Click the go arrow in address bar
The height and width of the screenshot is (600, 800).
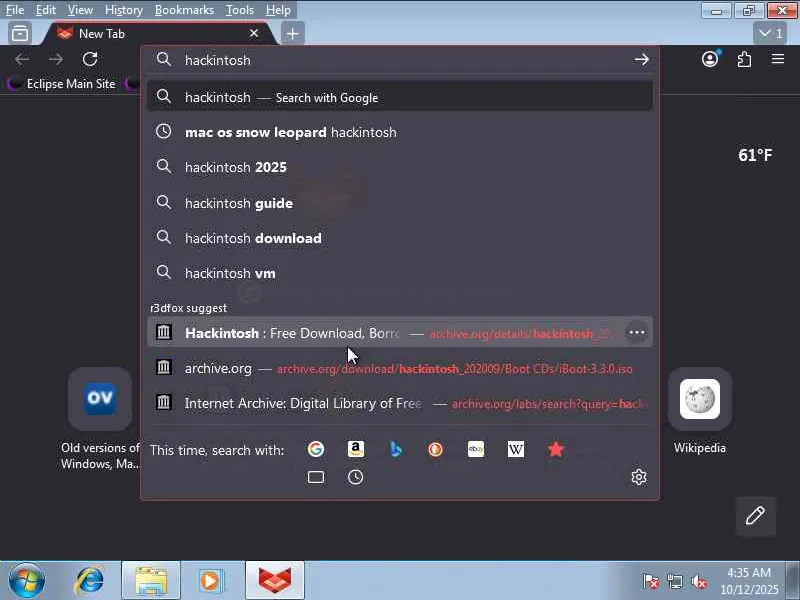coord(641,60)
